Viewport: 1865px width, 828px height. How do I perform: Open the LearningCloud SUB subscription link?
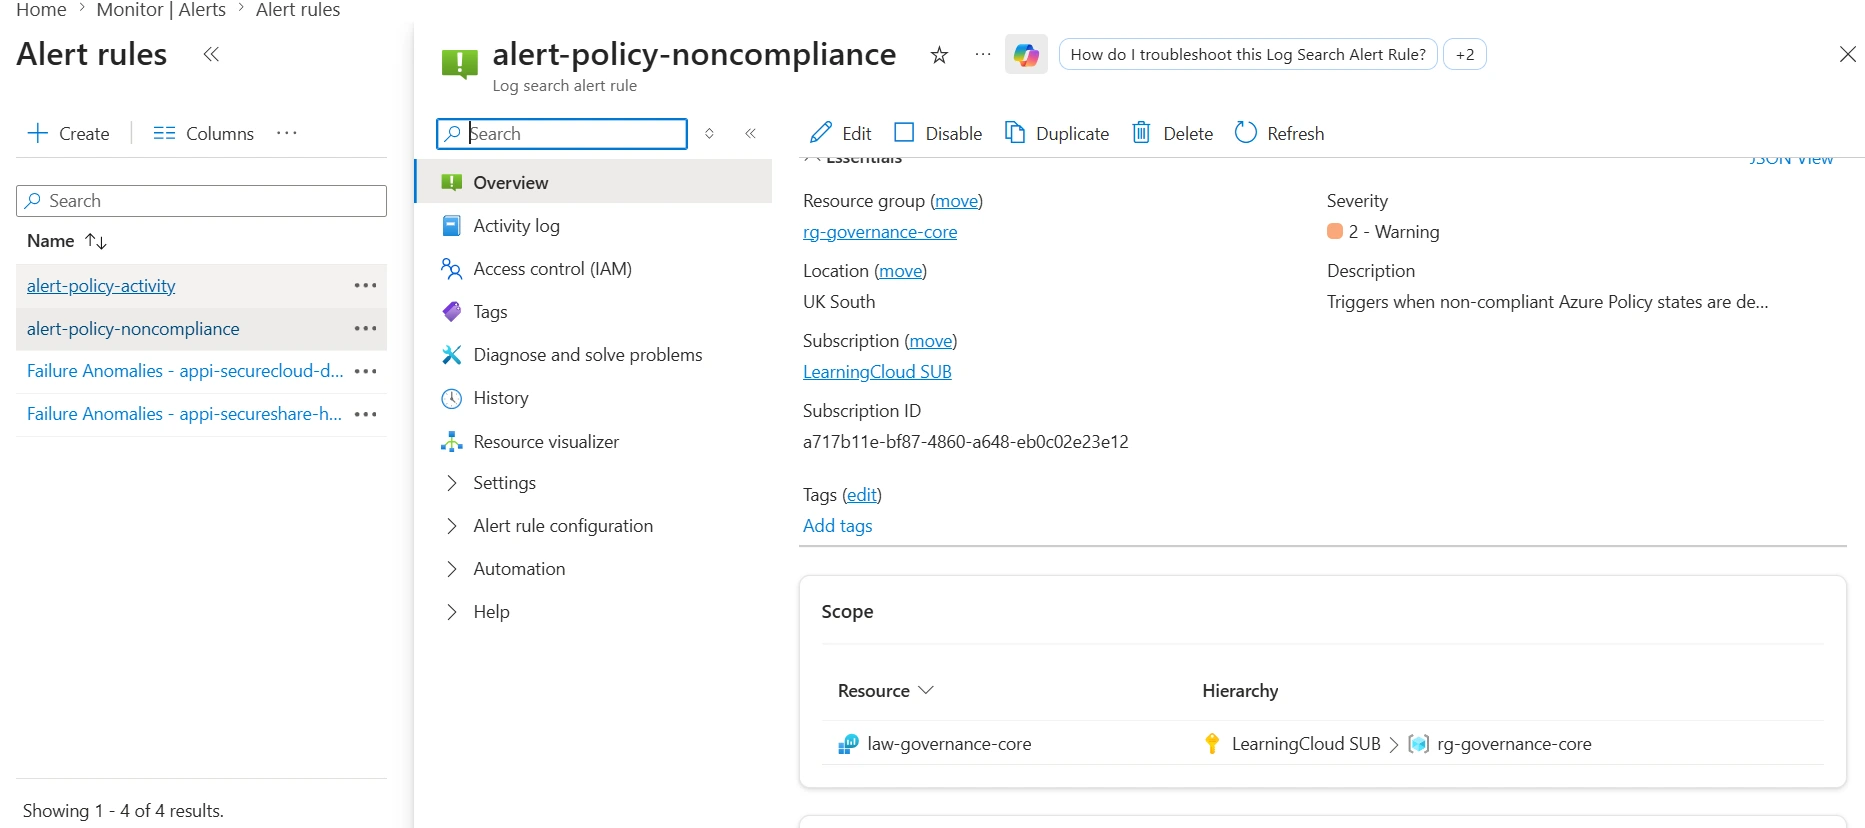coord(877,372)
